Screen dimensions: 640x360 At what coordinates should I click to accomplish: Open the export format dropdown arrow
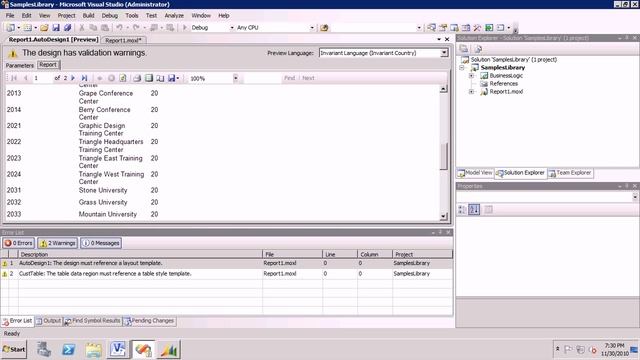[178, 78]
